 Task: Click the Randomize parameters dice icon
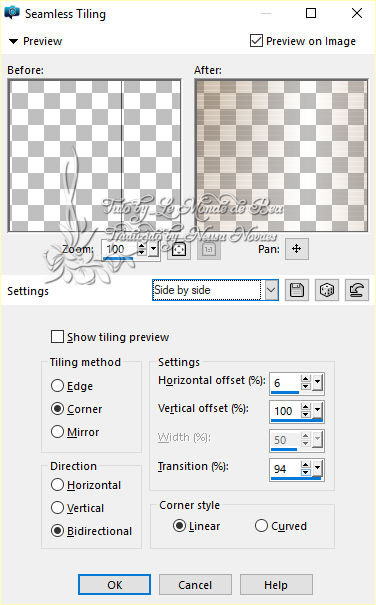click(327, 290)
